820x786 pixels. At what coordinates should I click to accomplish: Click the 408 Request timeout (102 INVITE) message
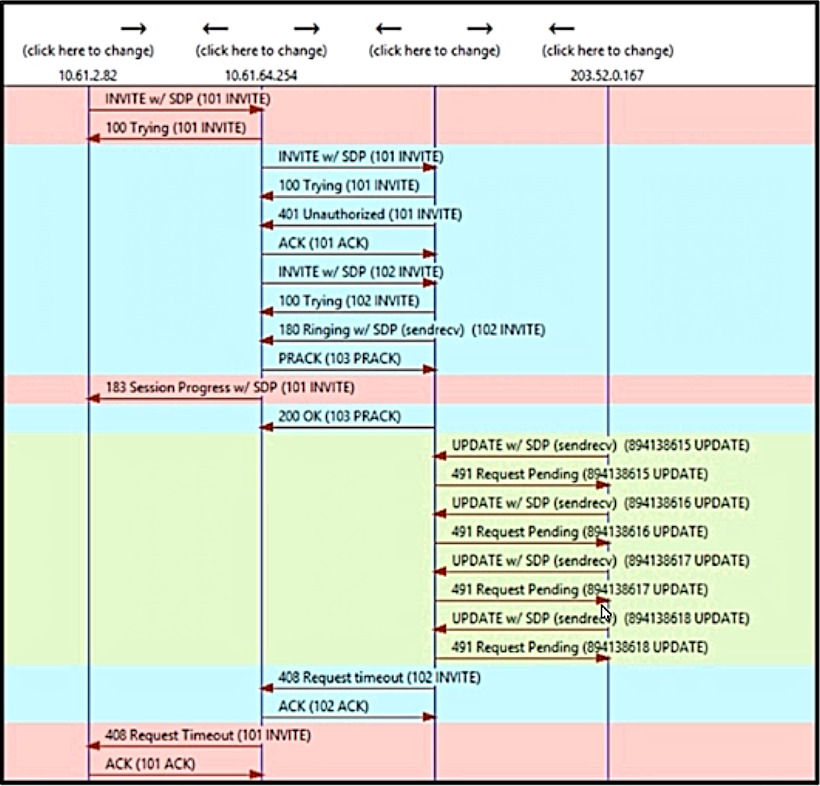[x=379, y=677]
